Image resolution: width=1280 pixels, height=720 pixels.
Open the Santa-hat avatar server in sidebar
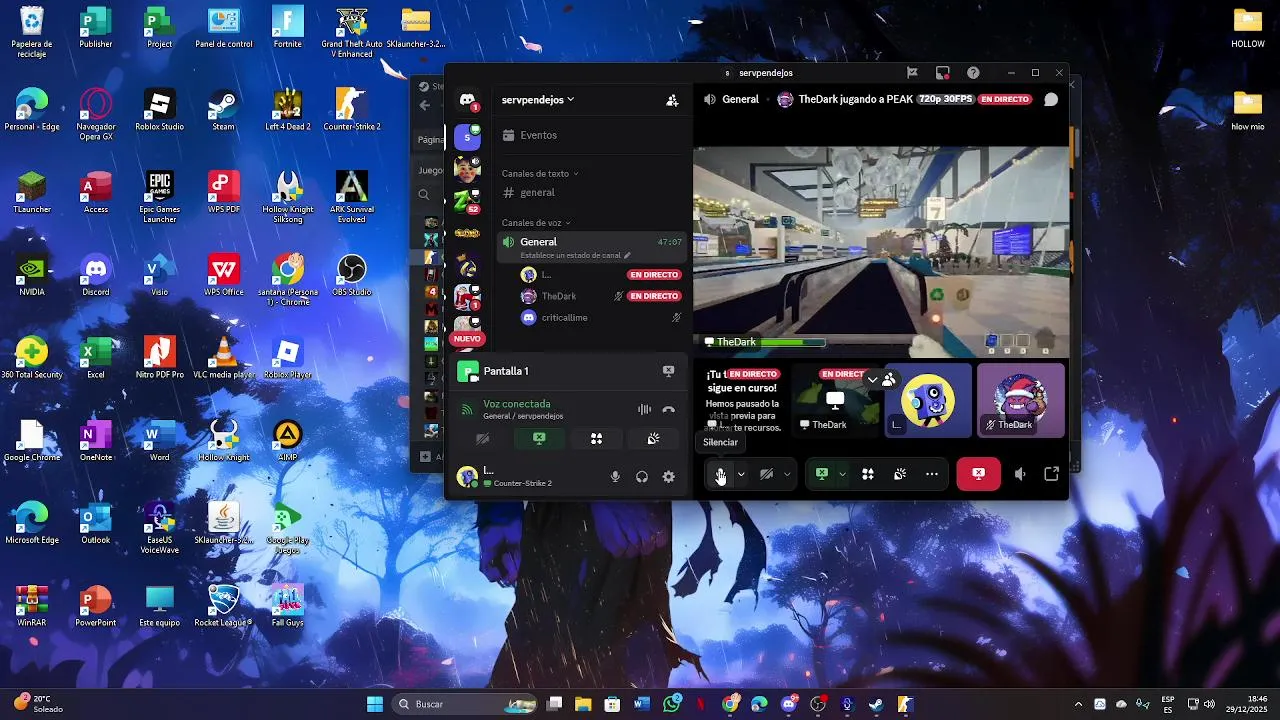click(x=467, y=297)
